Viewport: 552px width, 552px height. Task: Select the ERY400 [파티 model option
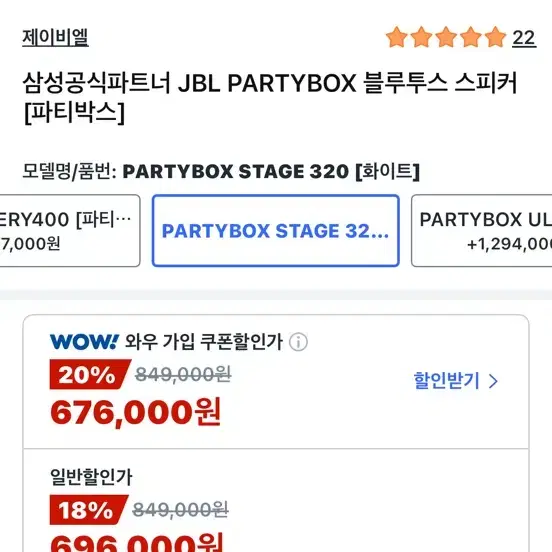click(x=70, y=231)
